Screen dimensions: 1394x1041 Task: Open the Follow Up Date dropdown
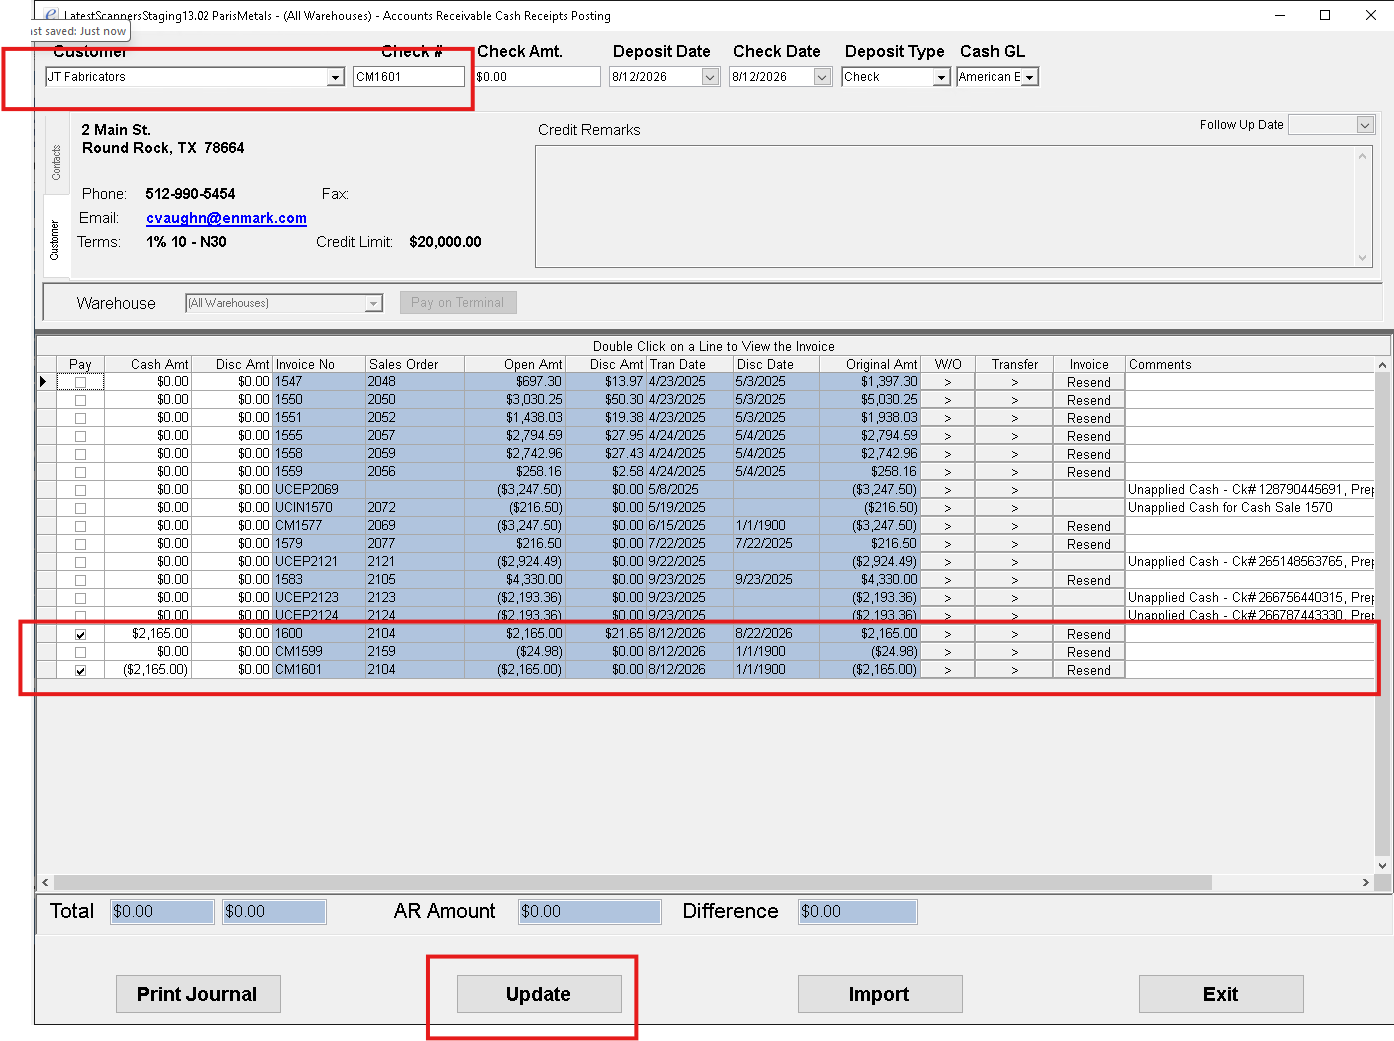(1365, 125)
